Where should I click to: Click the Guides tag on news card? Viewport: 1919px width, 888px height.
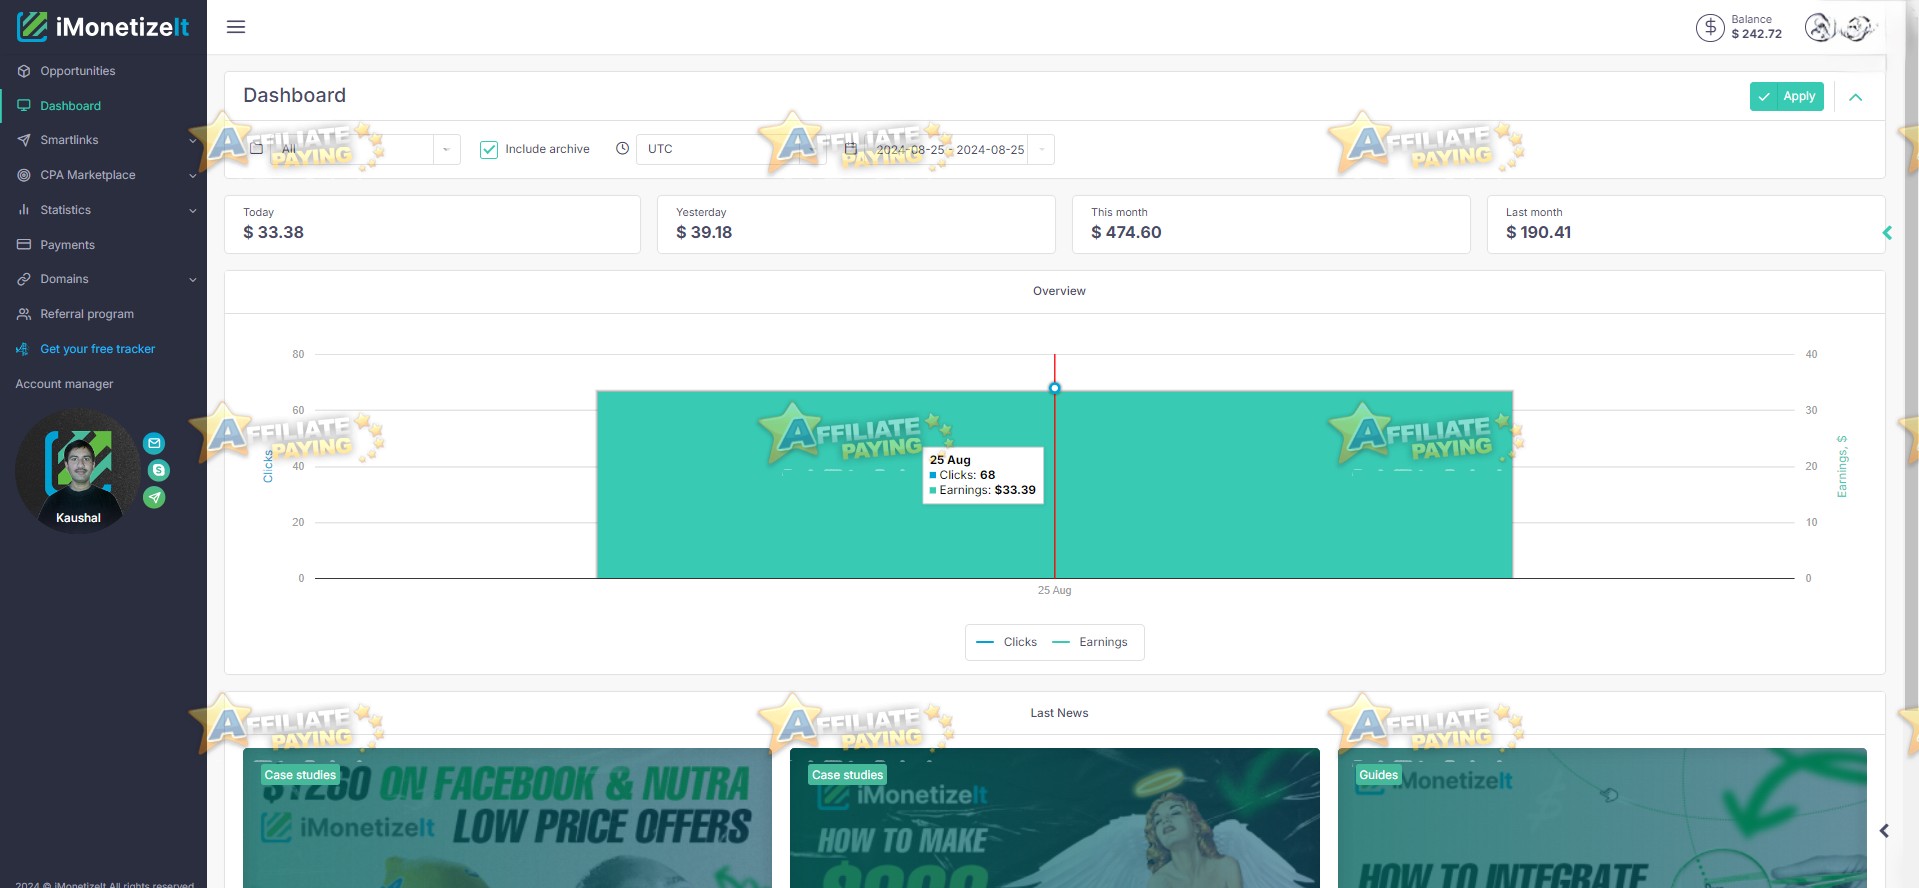tap(1378, 775)
